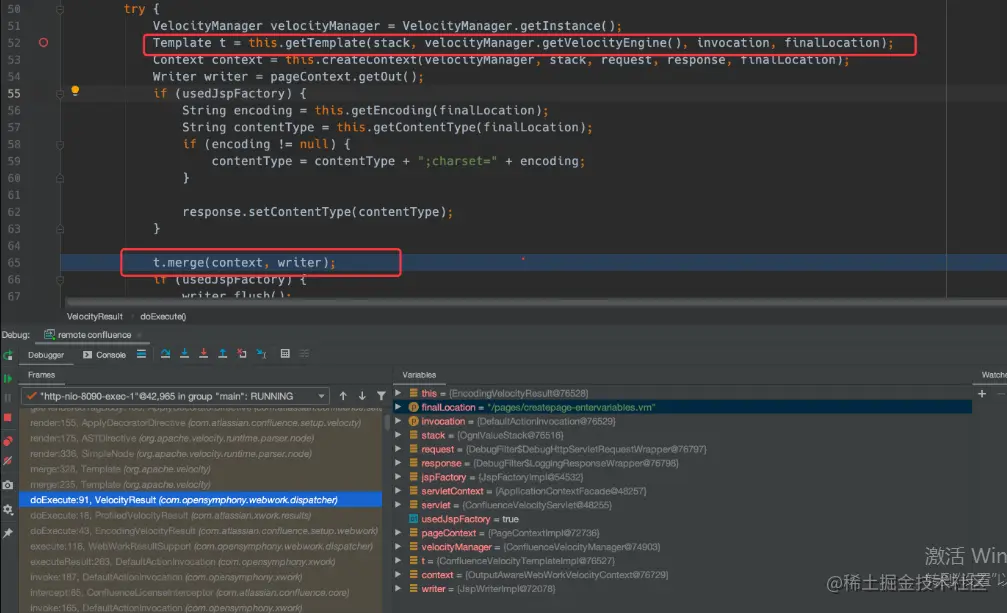
Task: Switch to the Console tab
Action: (104, 355)
